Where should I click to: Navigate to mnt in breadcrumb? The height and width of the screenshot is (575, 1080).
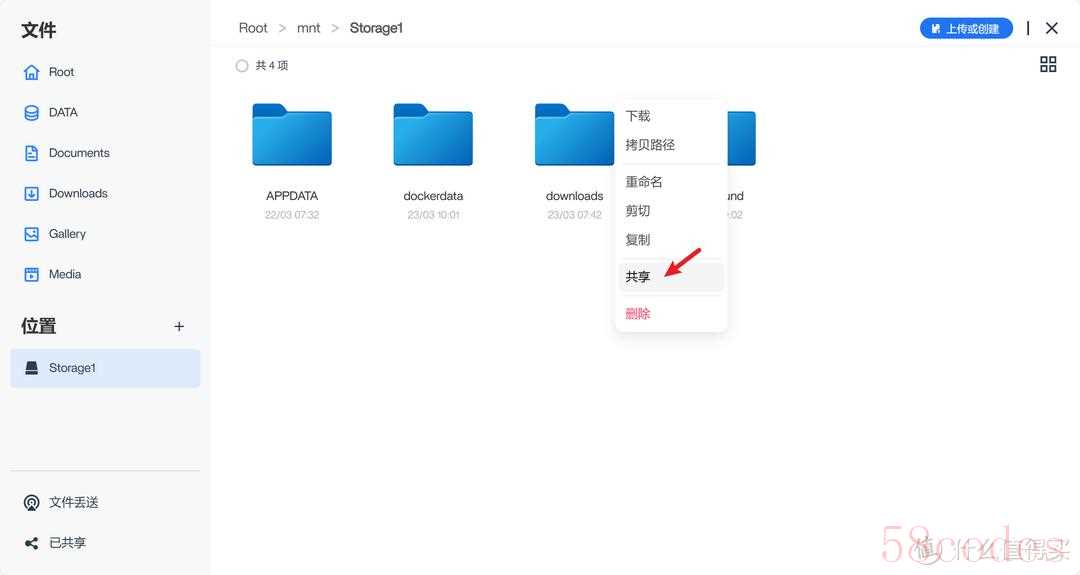click(x=309, y=28)
